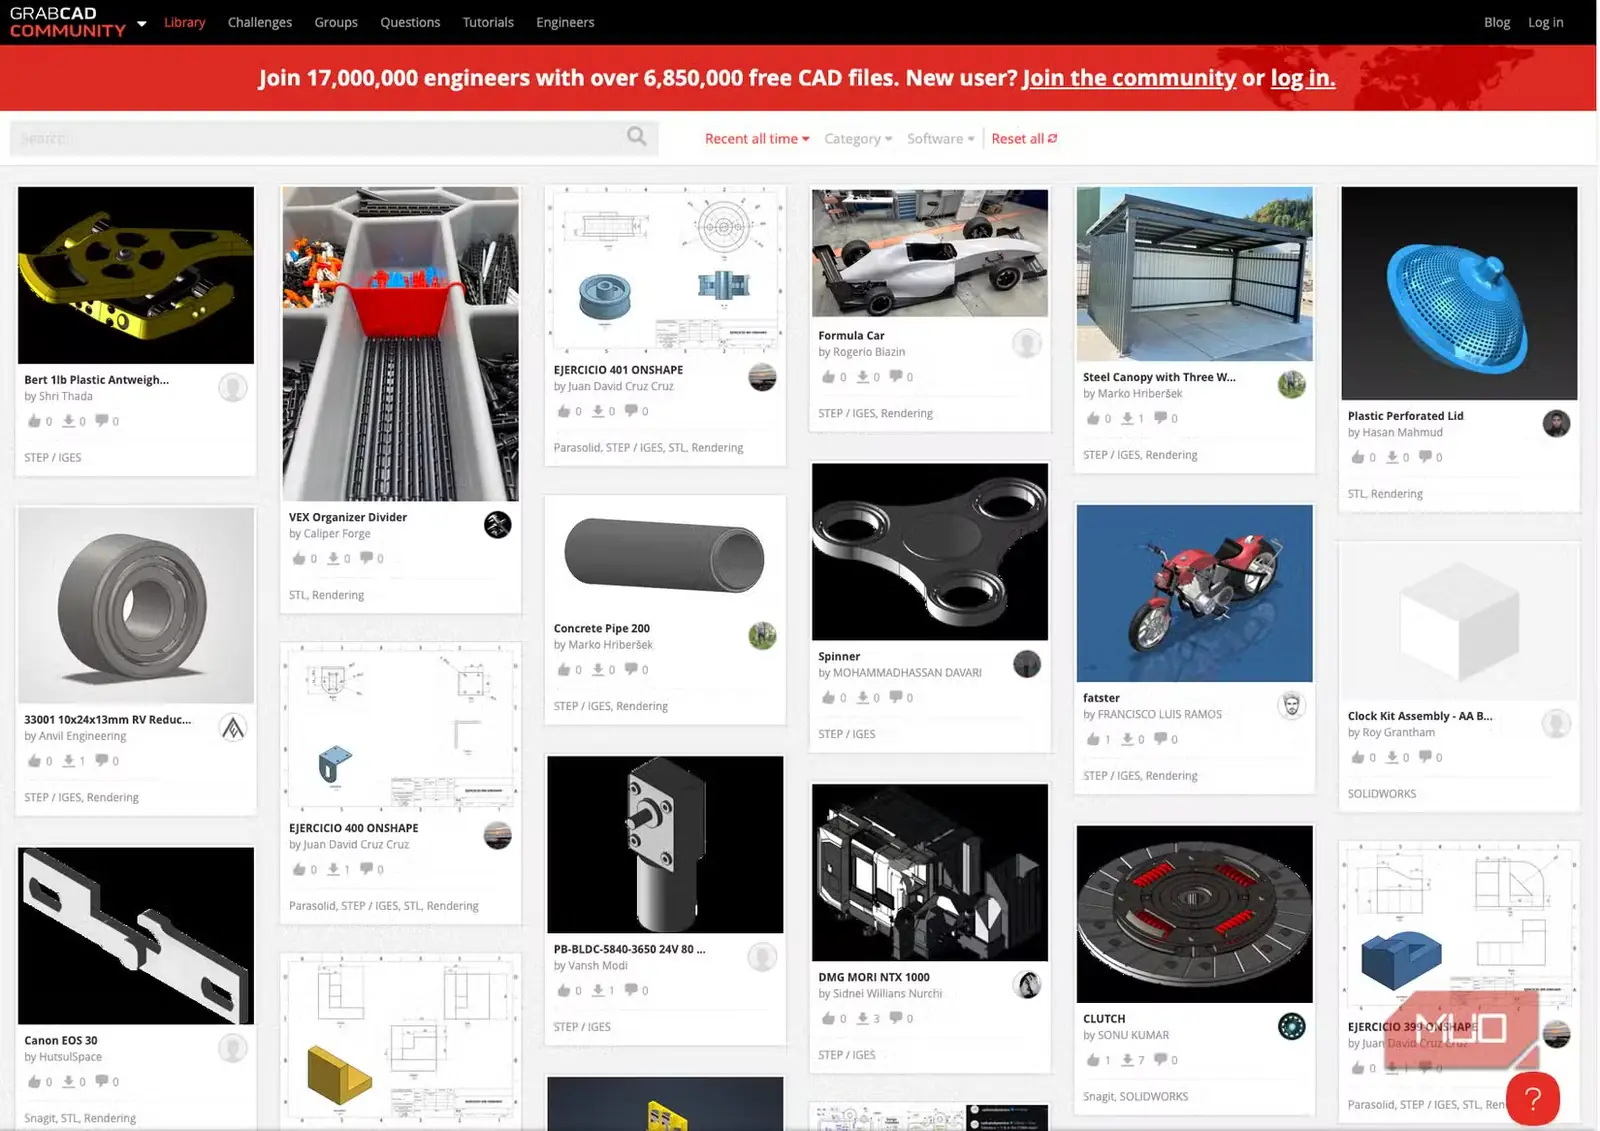Viewport: 1600px width, 1131px height.
Task: Open Concrete Pipe 200 model title
Action: click(x=602, y=629)
